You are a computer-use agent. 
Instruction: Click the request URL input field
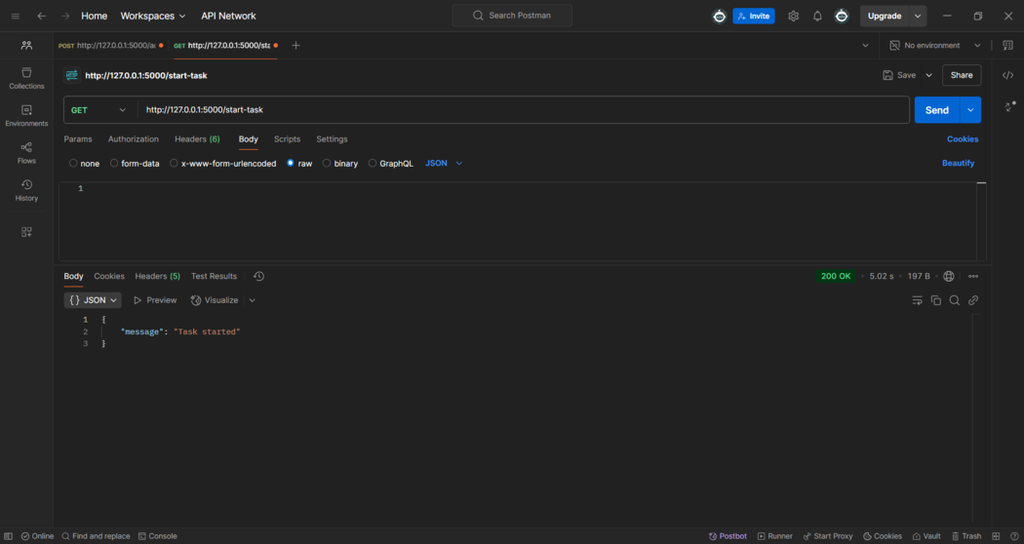click(x=520, y=110)
